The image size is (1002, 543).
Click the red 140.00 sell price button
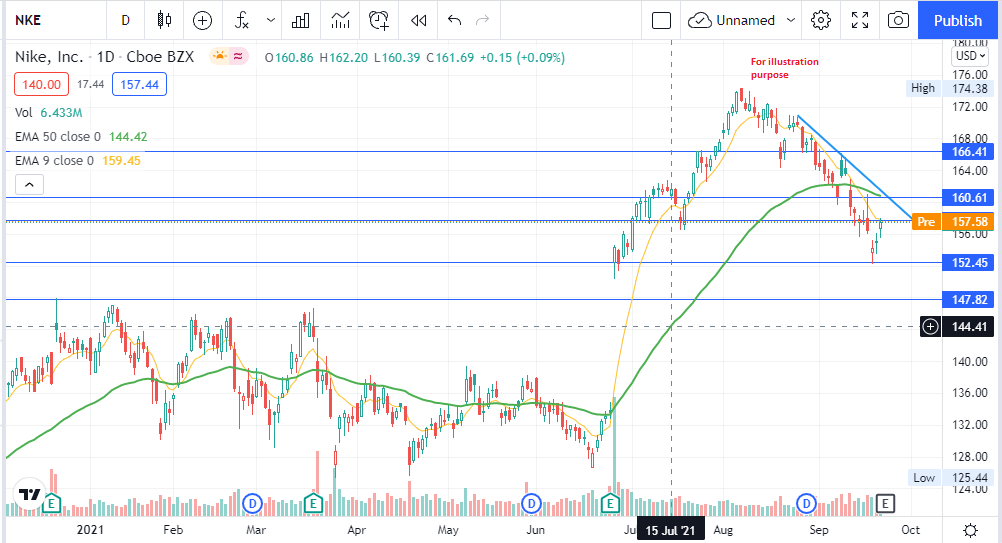42,84
